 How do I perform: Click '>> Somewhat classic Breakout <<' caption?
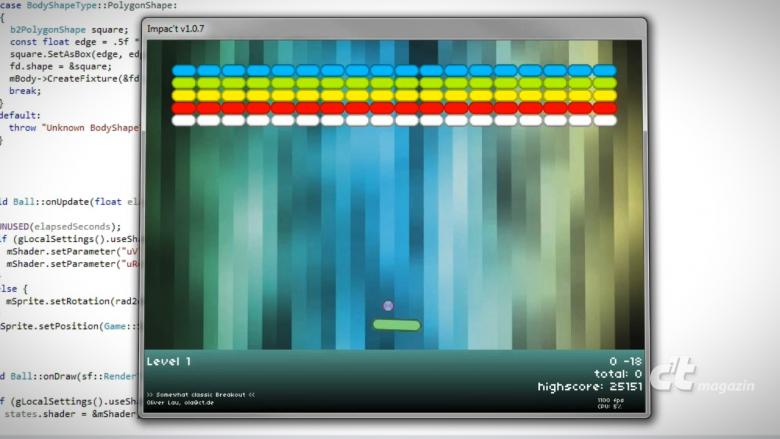[200, 395]
